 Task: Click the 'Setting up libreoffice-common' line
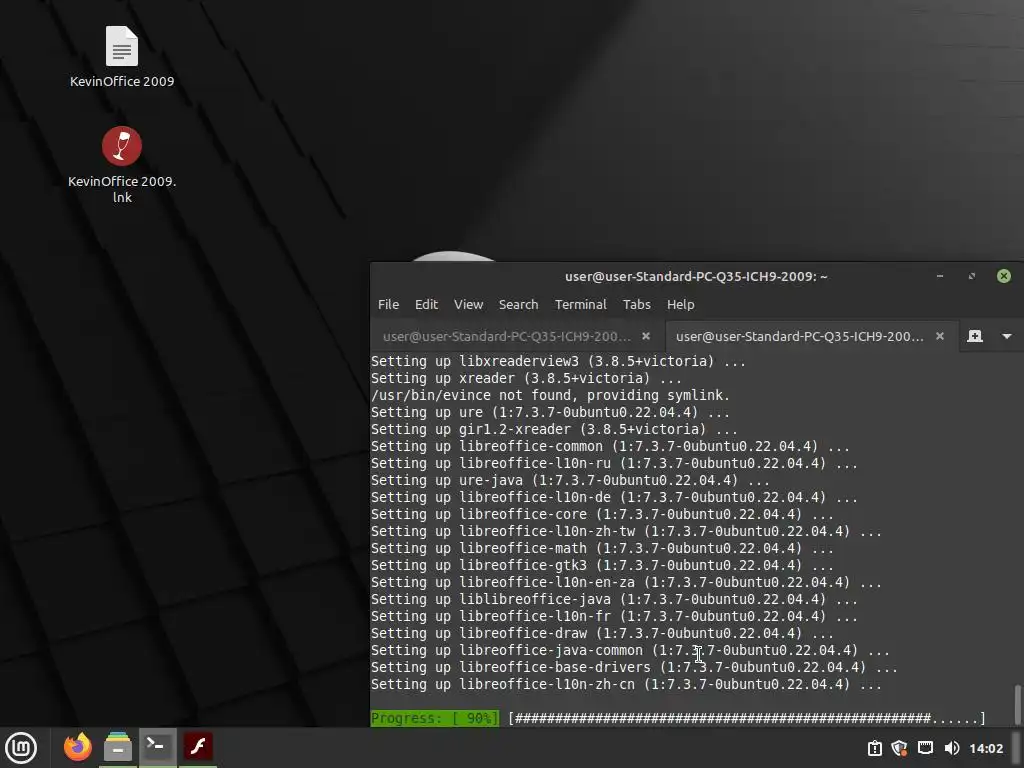coord(610,446)
